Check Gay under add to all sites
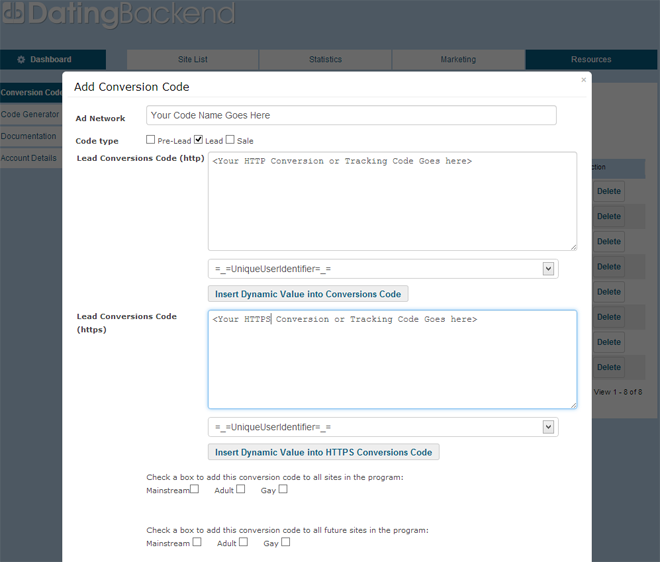 pyautogui.click(x=283, y=489)
